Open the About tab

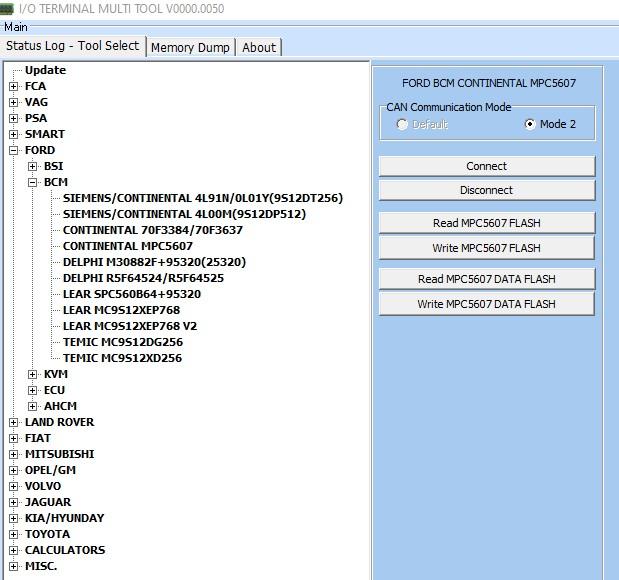coord(259,47)
